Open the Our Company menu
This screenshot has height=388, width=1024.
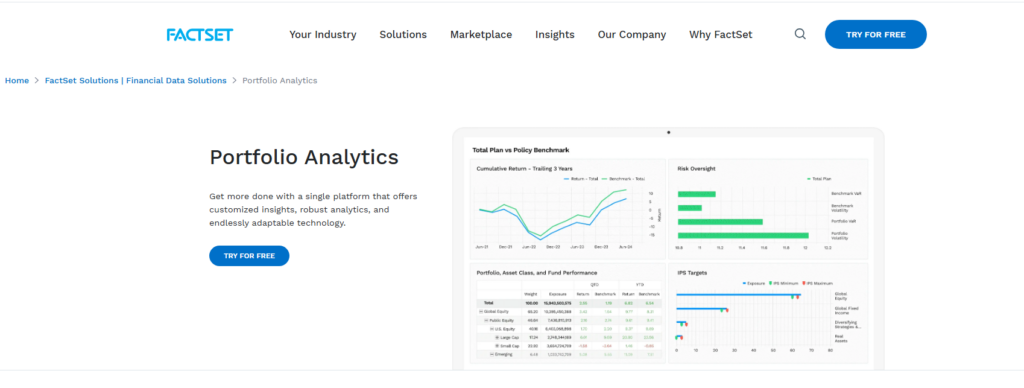(632, 35)
